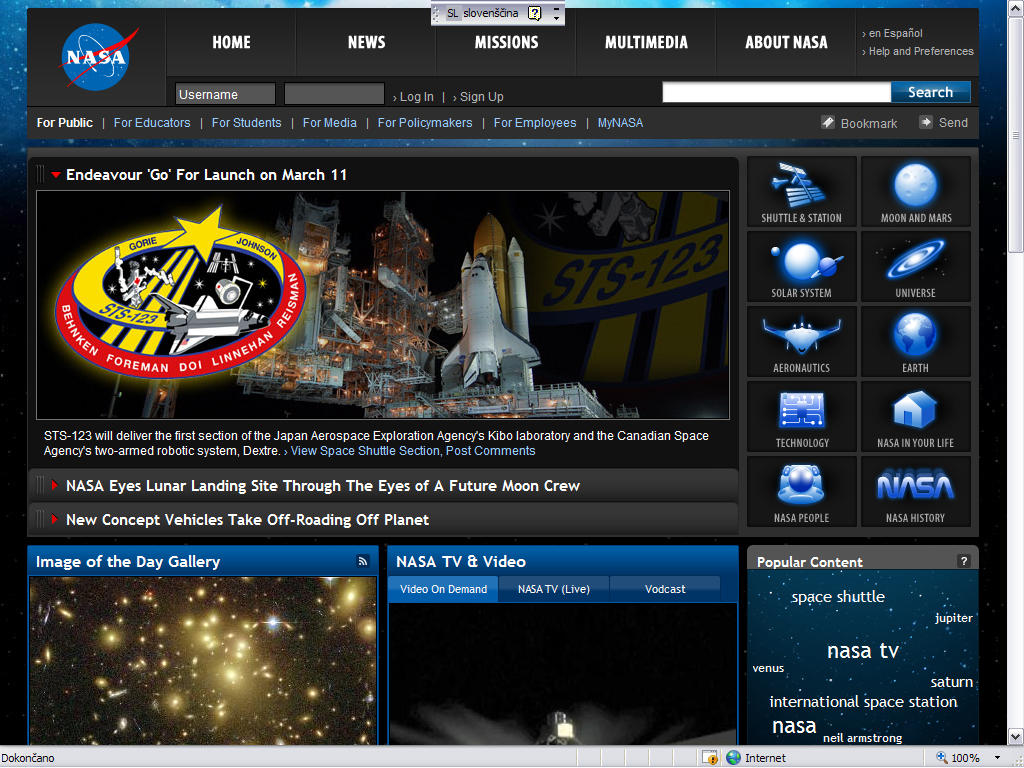Open the NASA In Your Life house icon

916,417
